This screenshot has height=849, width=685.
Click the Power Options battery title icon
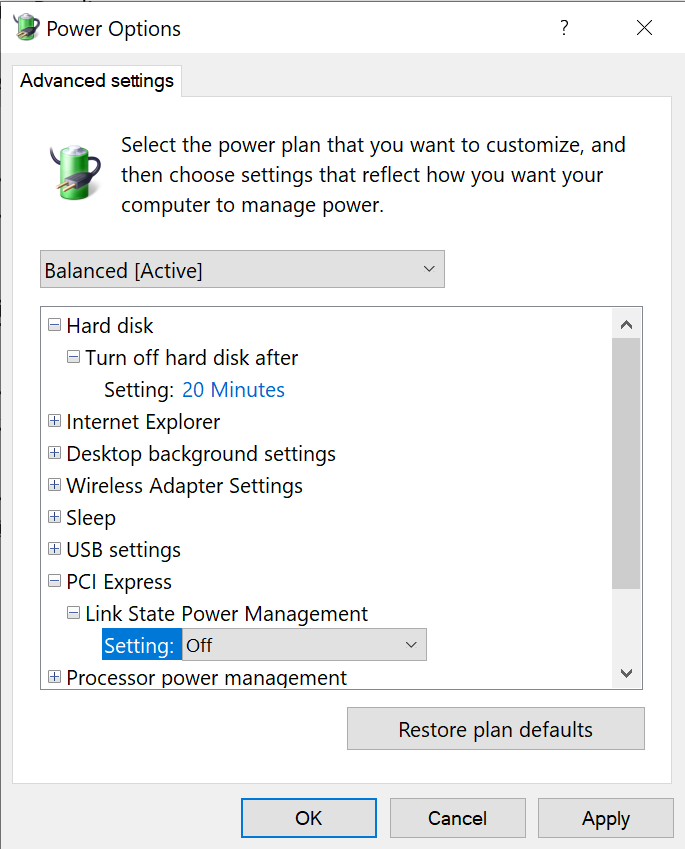pos(27,28)
